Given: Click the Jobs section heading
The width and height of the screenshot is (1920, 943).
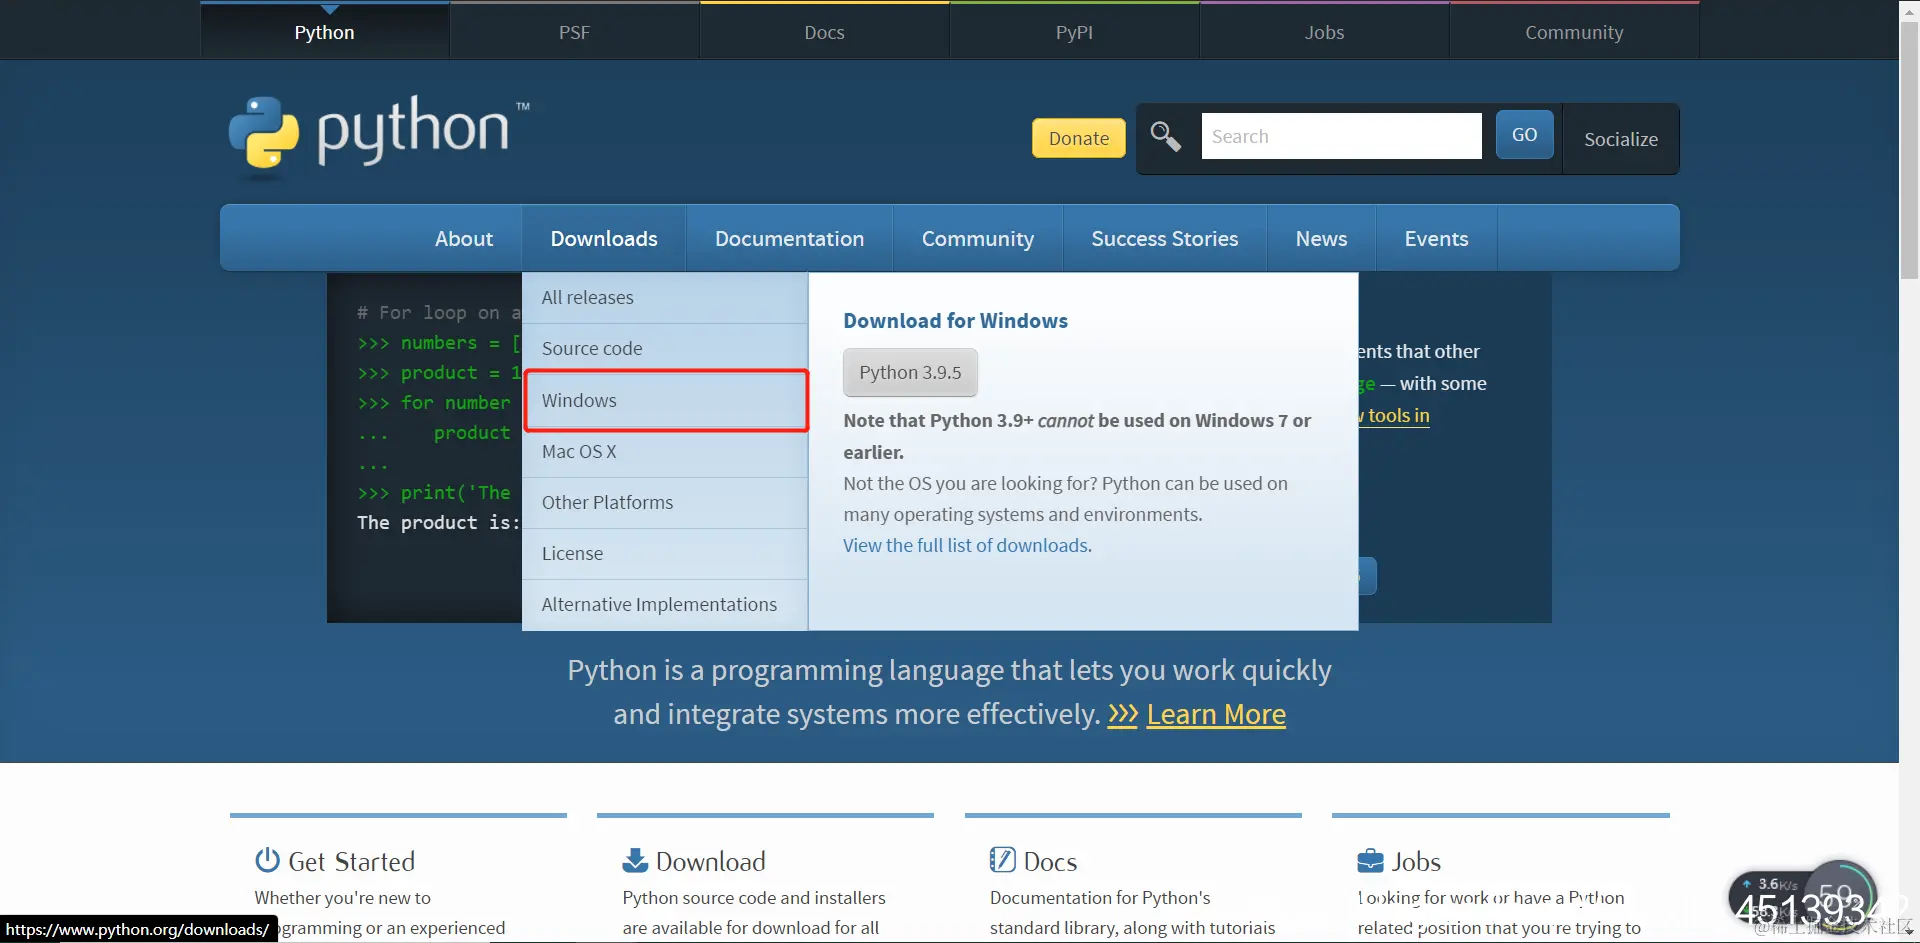Looking at the screenshot, I should 1416,861.
